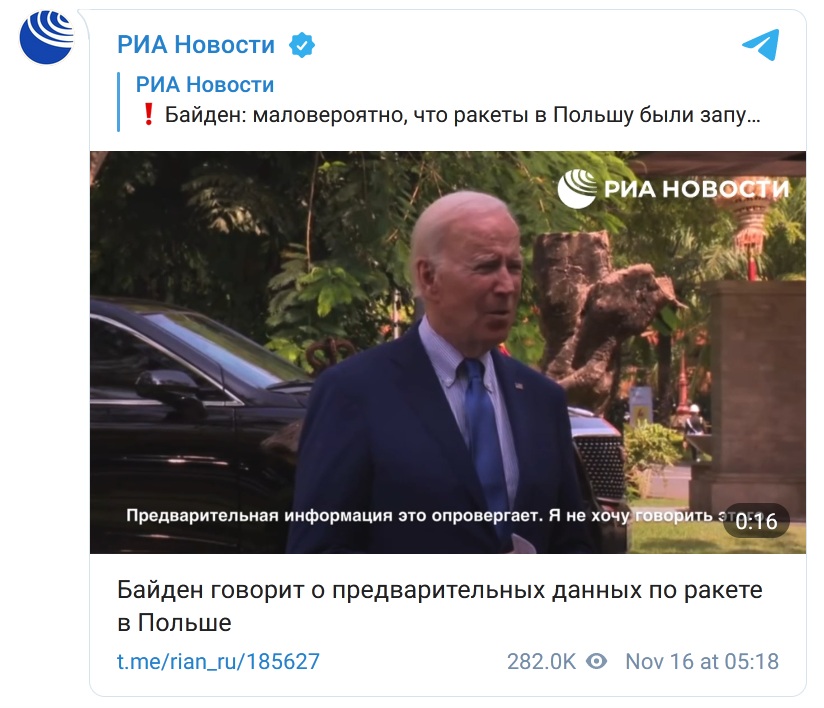Play the Biden video thumbnail
Screen dimensions: 824x708
click(x=448, y=352)
